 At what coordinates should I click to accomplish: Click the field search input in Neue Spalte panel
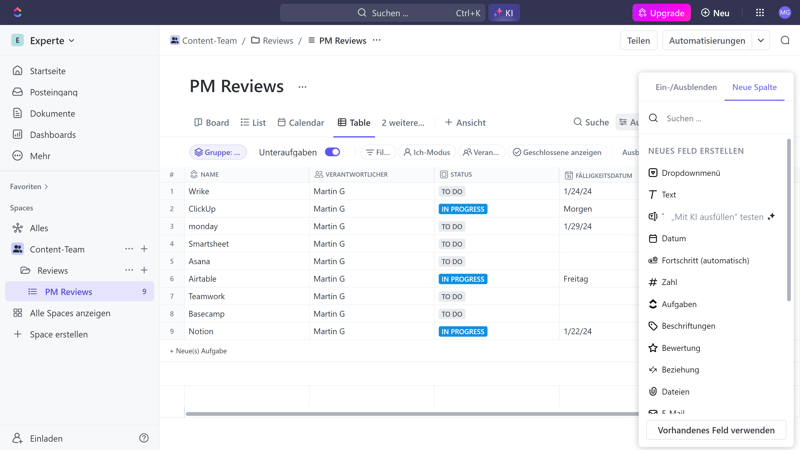720,118
